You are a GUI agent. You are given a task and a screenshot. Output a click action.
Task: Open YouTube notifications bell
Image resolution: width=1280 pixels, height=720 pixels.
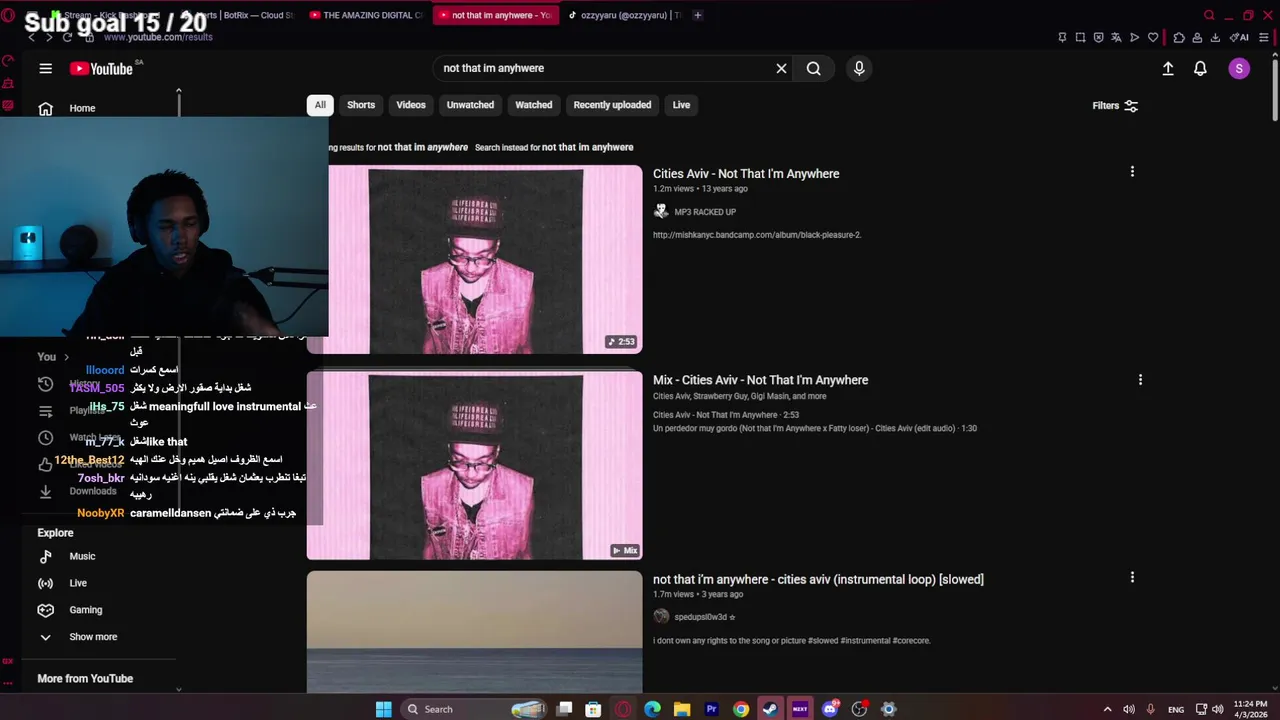(1200, 68)
